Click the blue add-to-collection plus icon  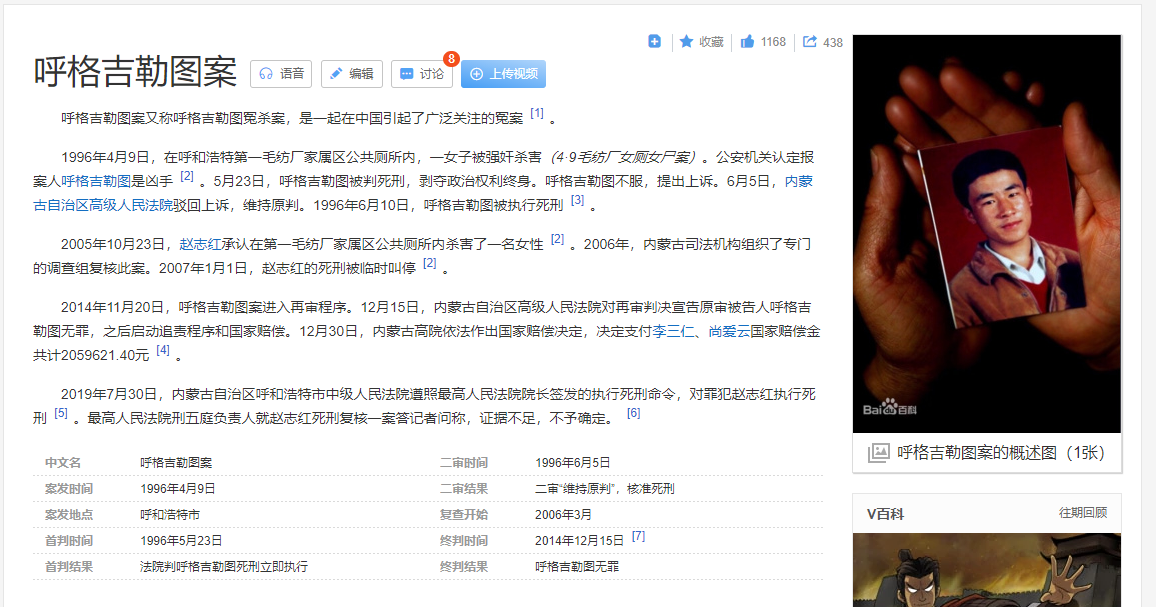(654, 40)
